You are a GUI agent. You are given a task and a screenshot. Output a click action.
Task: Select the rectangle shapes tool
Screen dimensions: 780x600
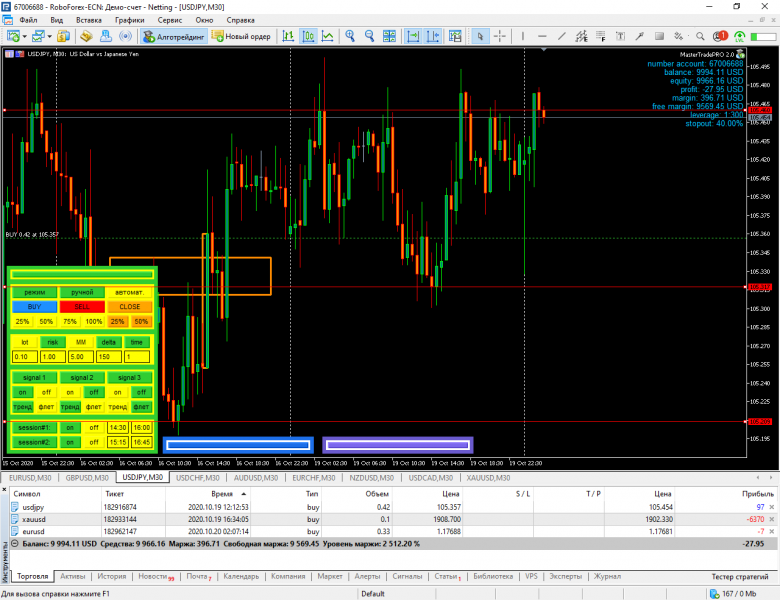659,36
